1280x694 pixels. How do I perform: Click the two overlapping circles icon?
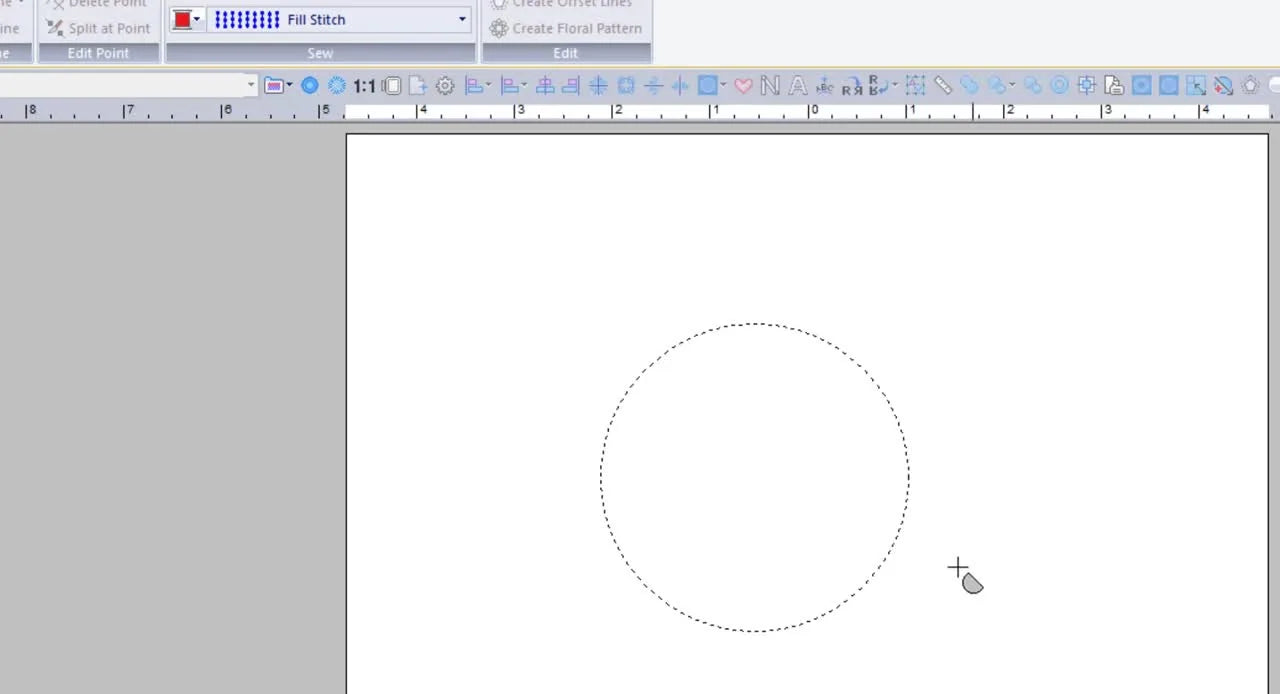pyautogui.click(x=970, y=86)
